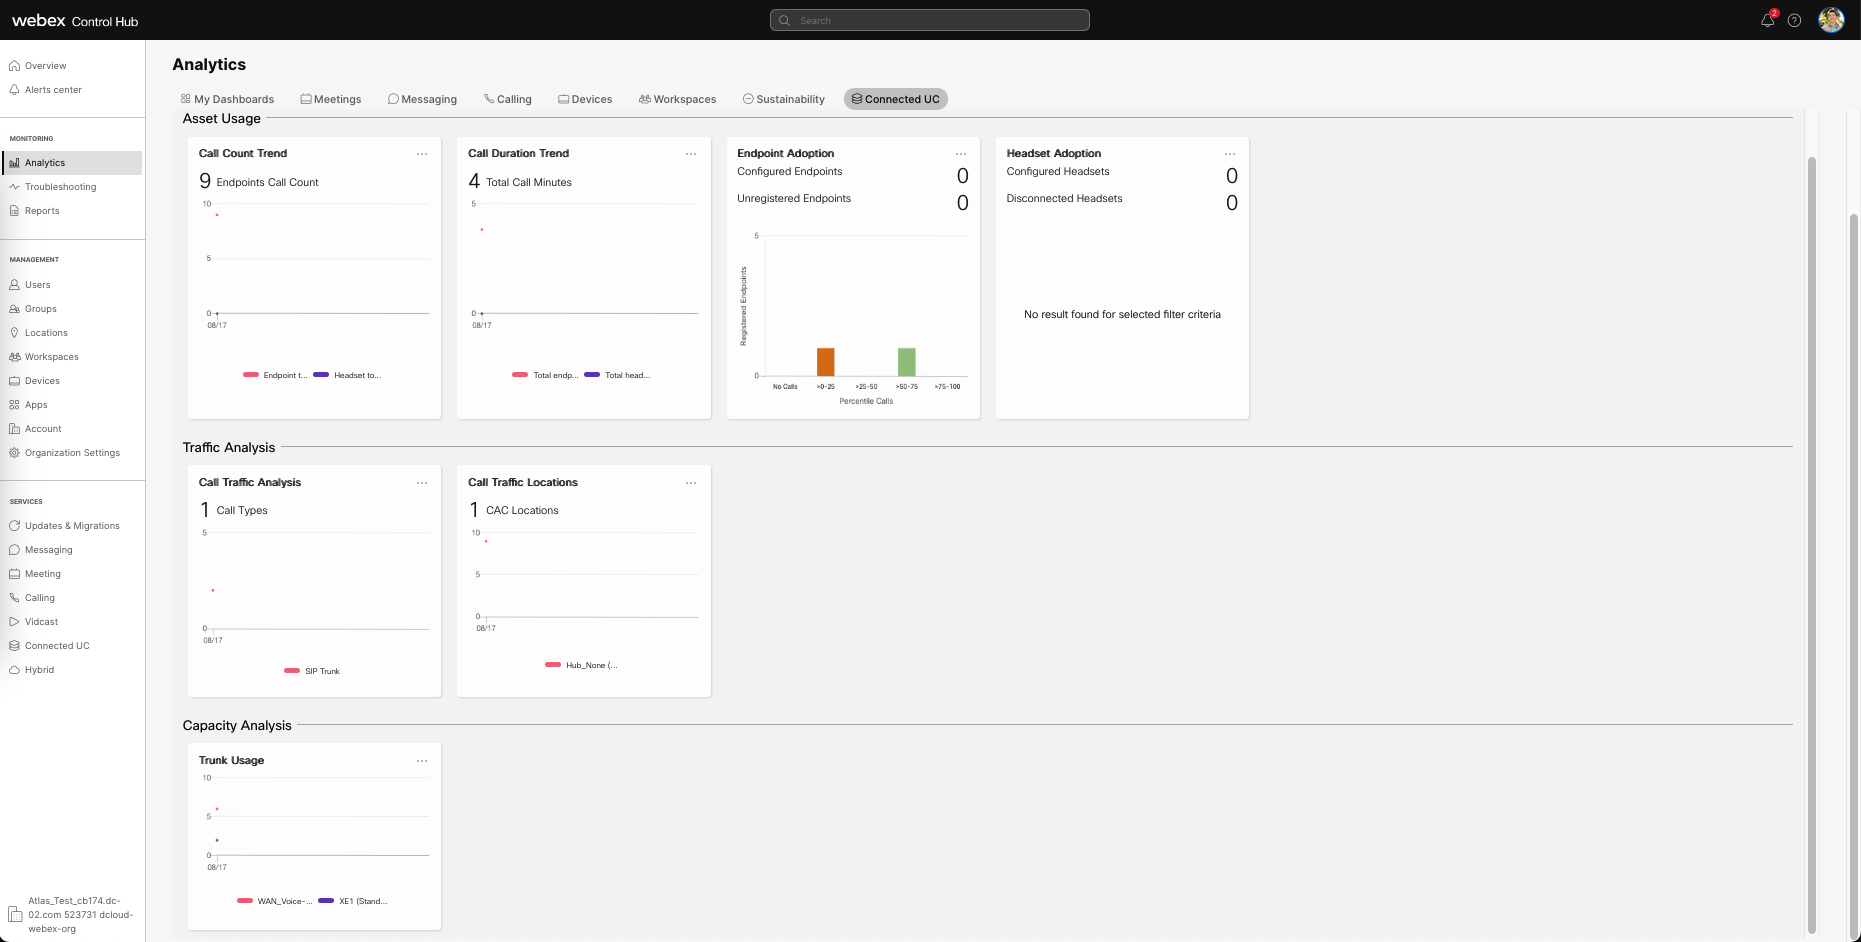Toggle the Headset legend in Call Count Trend
Image resolution: width=1861 pixels, height=942 pixels.
click(x=346, y=375)
